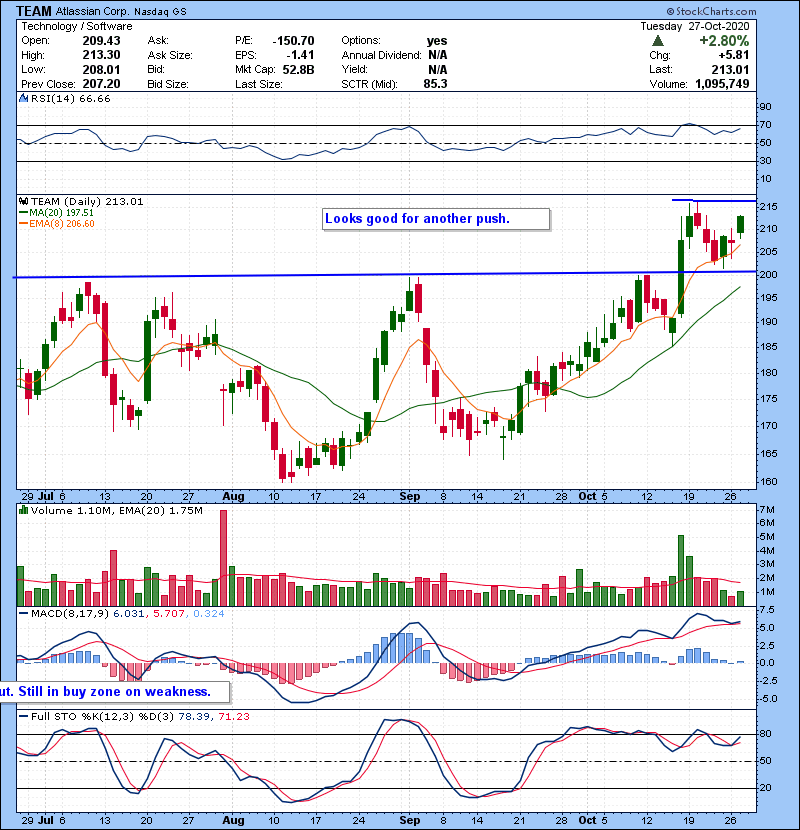The height and width of the screenshot is (830, 800).
Task: Click the tall green volume bar near Oct 19
Action: click(x=681, y=571)
